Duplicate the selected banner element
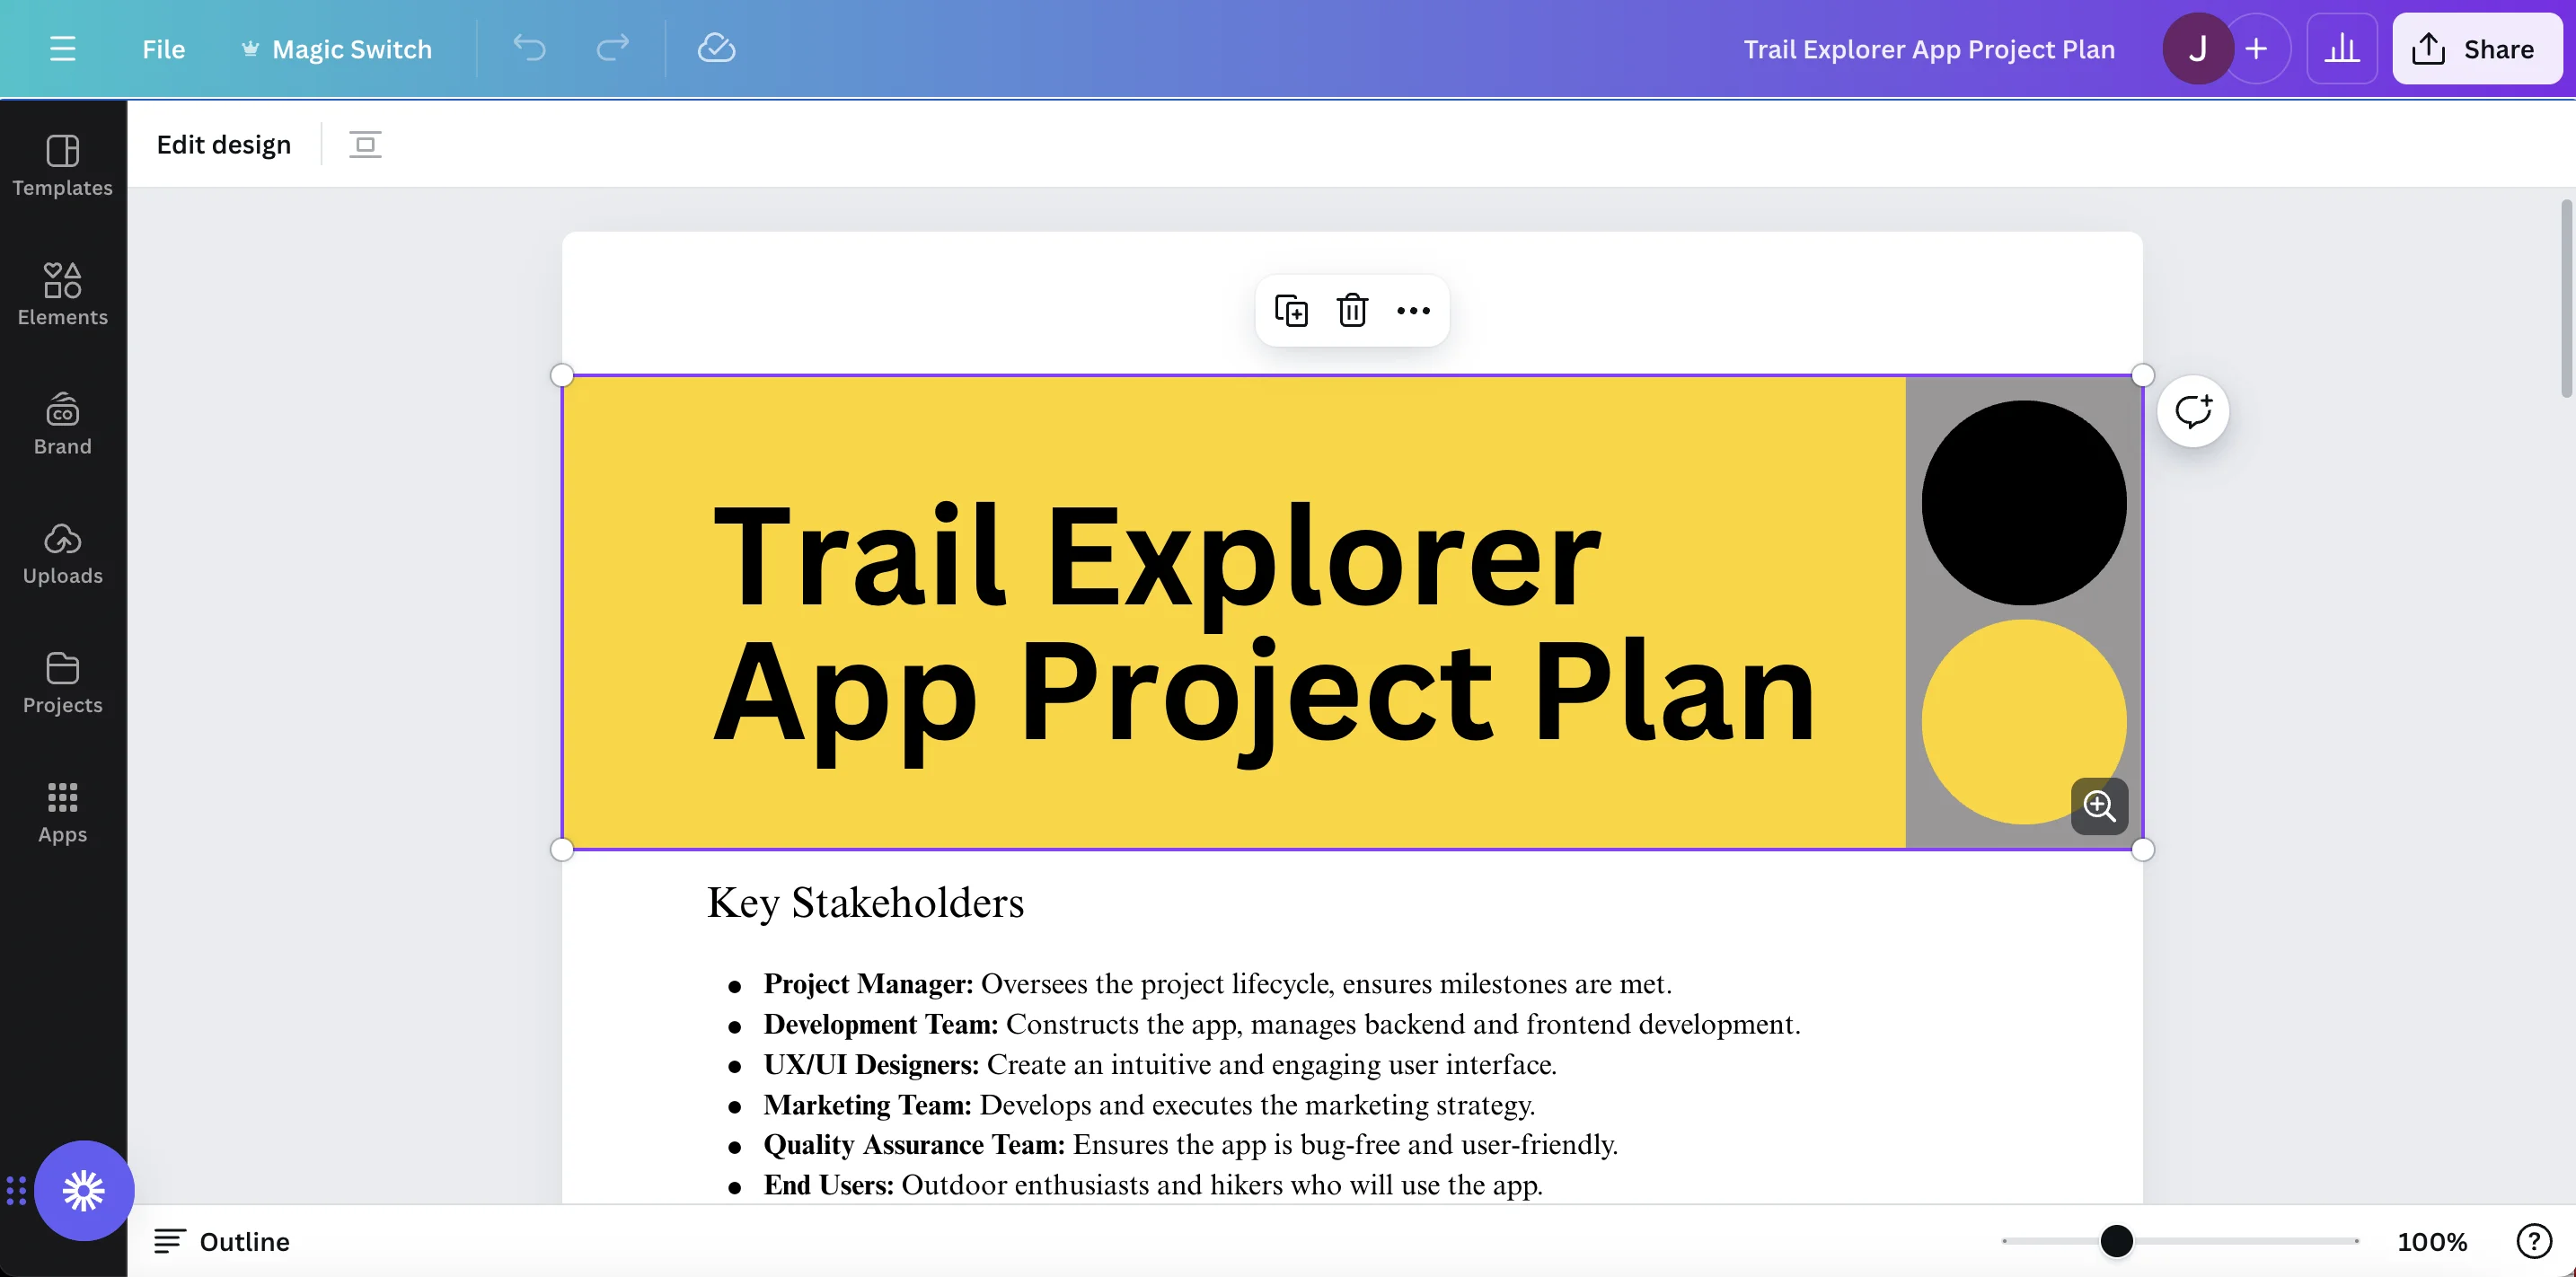Image resolution: width=2576 pixels, height=1277 pixels. (x=1290, y=310)
